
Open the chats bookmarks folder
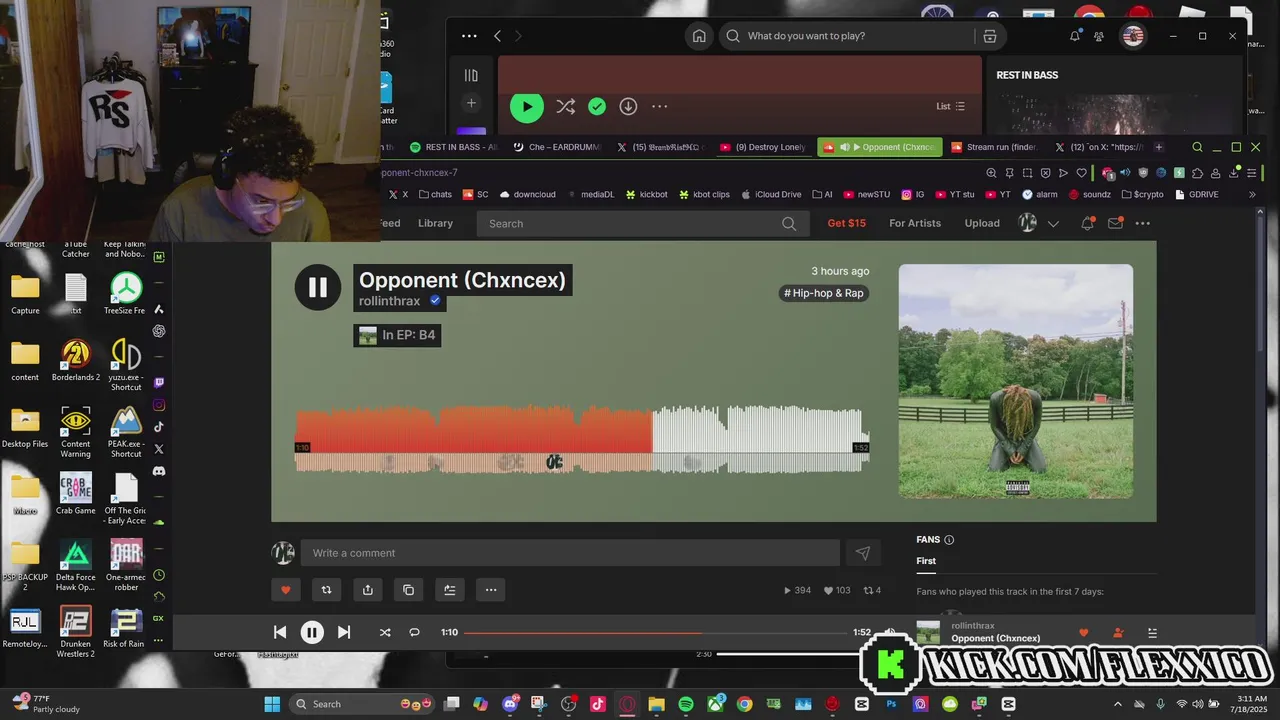(434, 195)
